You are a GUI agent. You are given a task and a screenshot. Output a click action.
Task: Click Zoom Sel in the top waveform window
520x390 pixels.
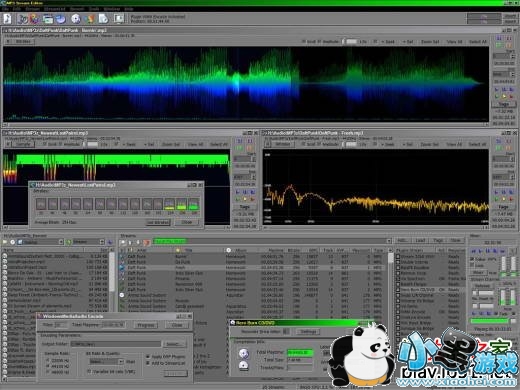click(x=430, y=42)
